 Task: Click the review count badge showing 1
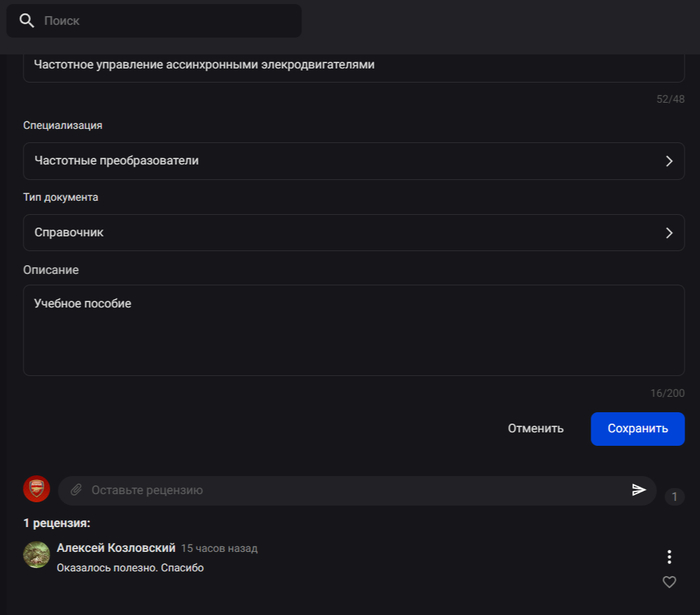pyautogui.click(x=675, y=496)
